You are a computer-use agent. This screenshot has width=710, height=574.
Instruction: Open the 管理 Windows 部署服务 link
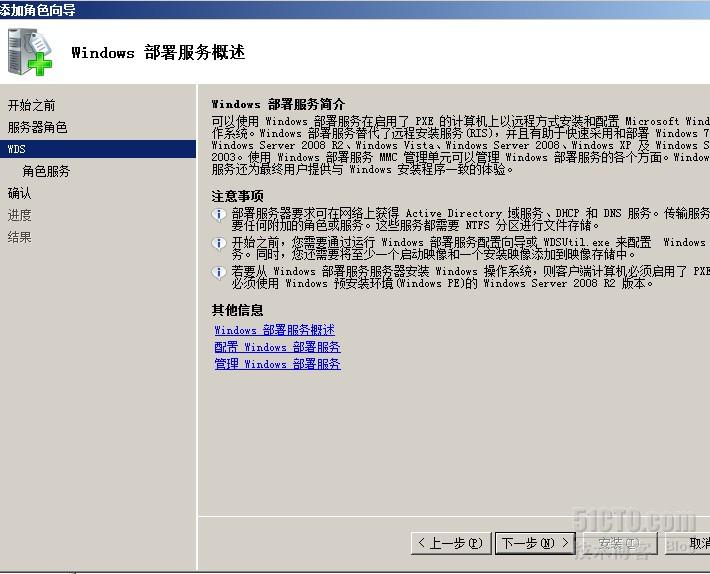[277, 364]
